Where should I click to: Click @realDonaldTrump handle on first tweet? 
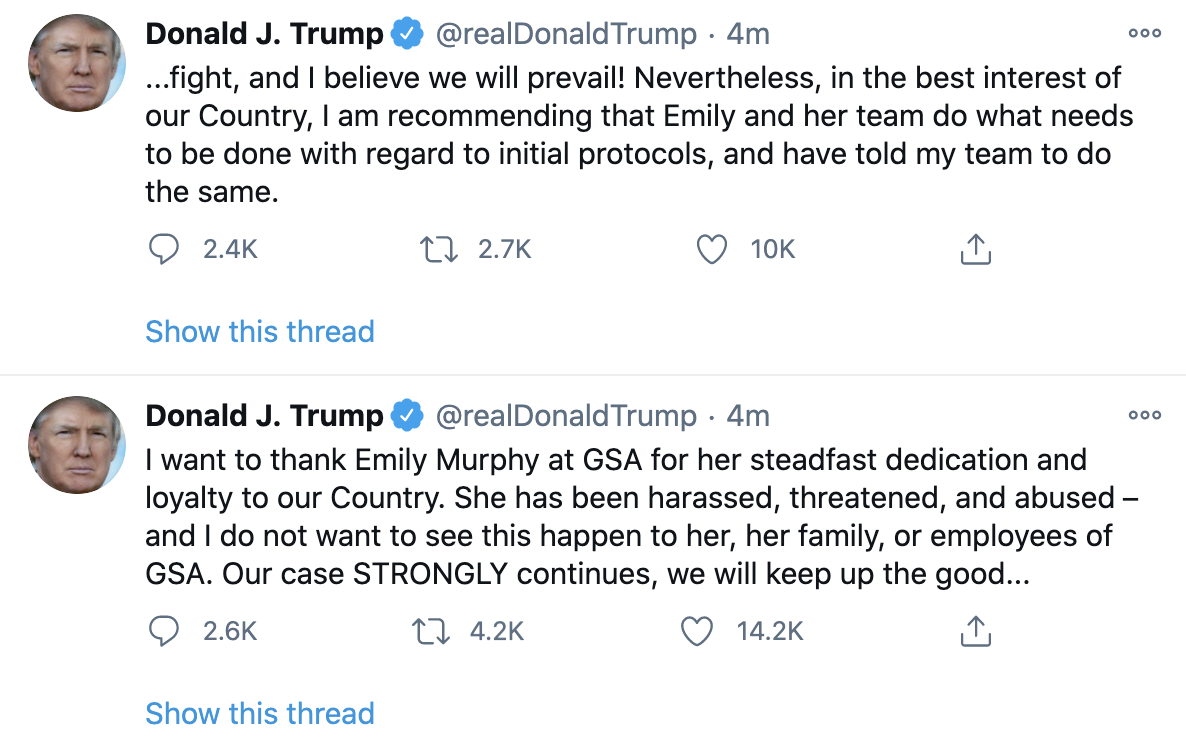click(x=564, y=34)
